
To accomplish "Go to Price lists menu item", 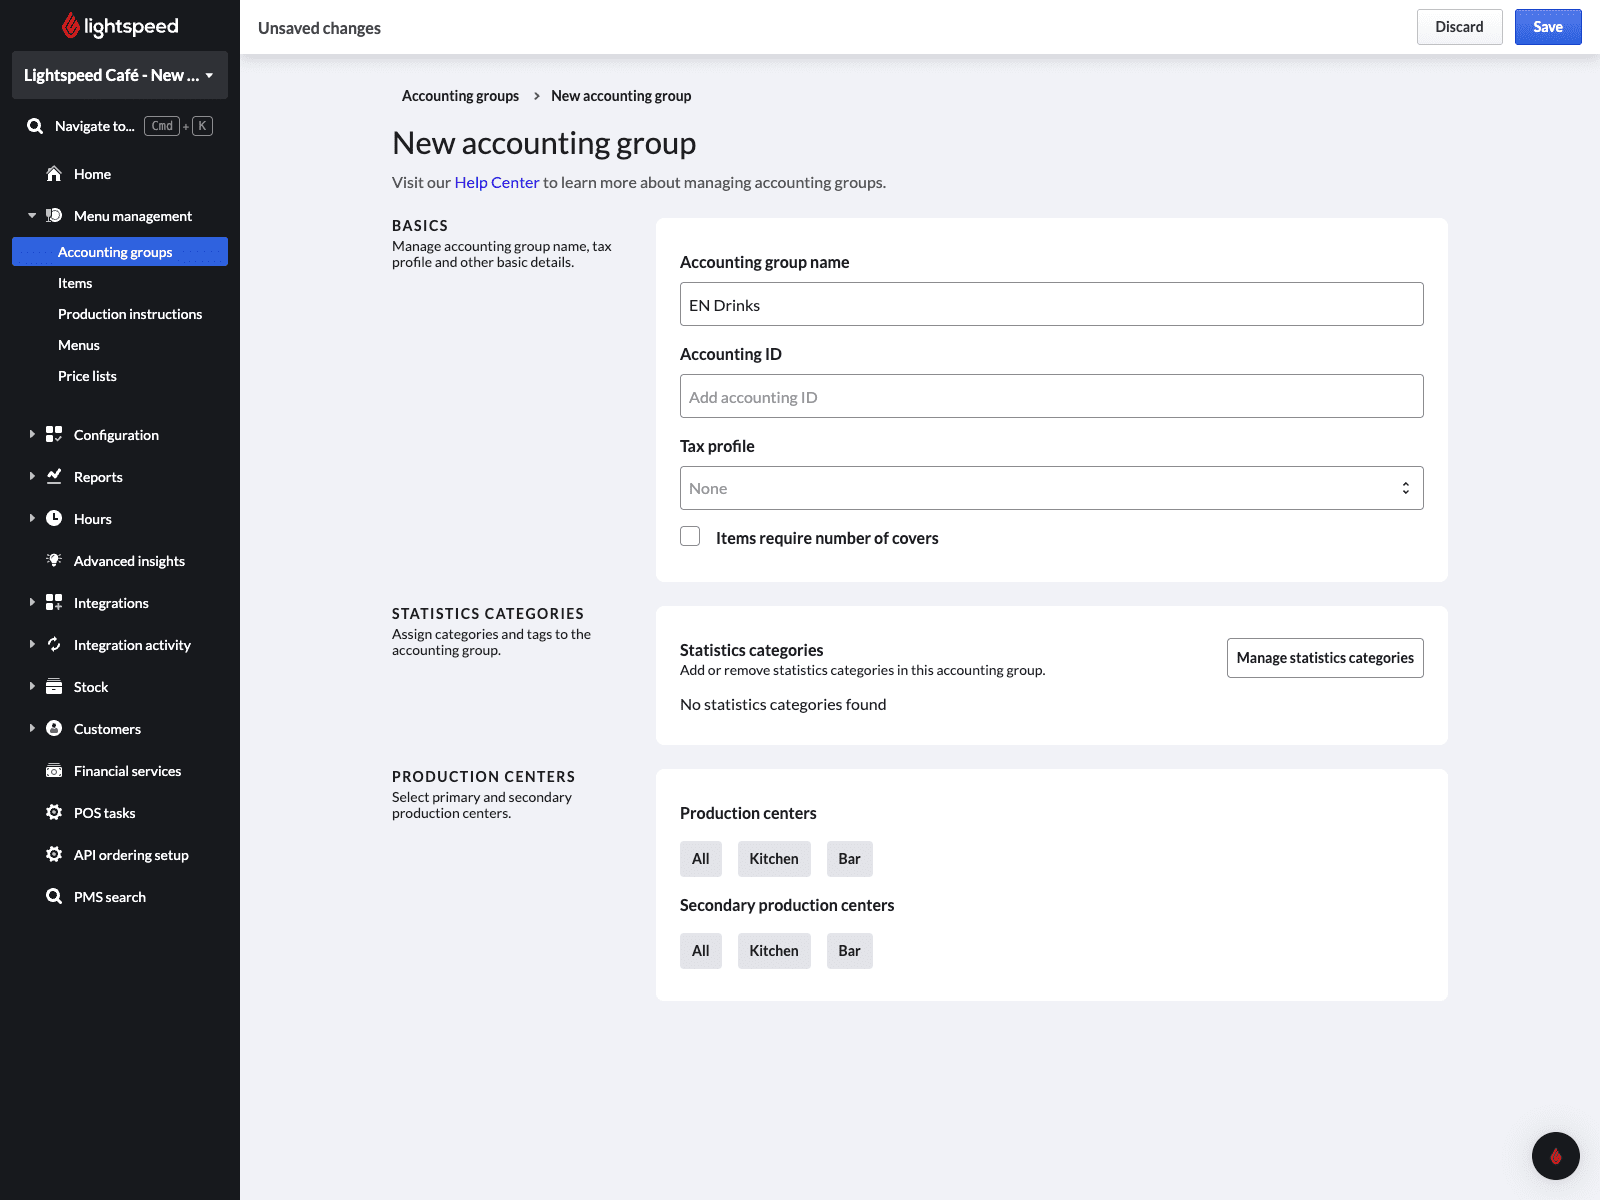I will point(87,376).
